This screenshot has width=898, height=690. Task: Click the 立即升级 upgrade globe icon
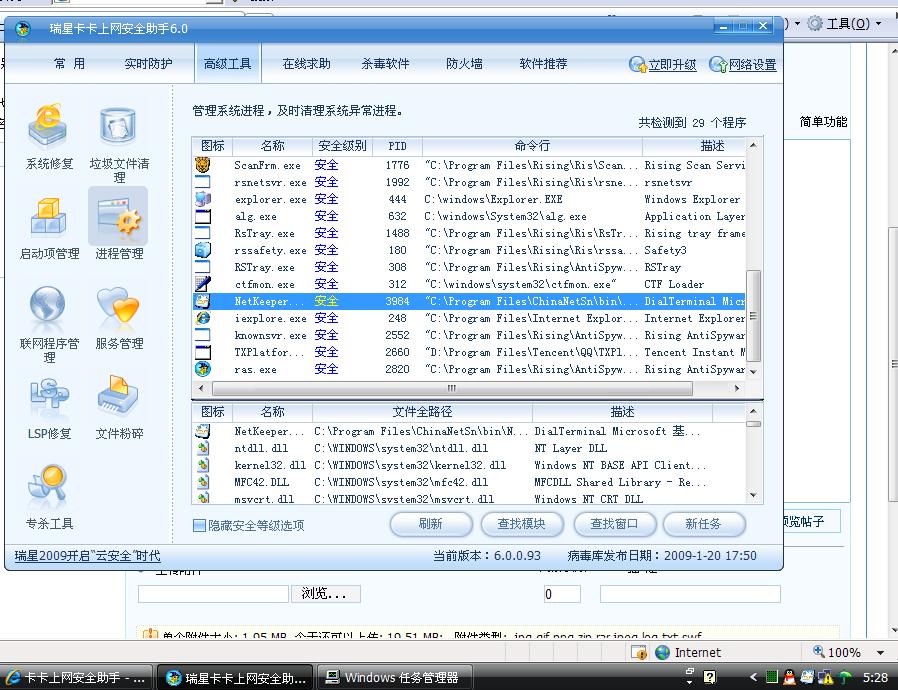tap(637, 64)
